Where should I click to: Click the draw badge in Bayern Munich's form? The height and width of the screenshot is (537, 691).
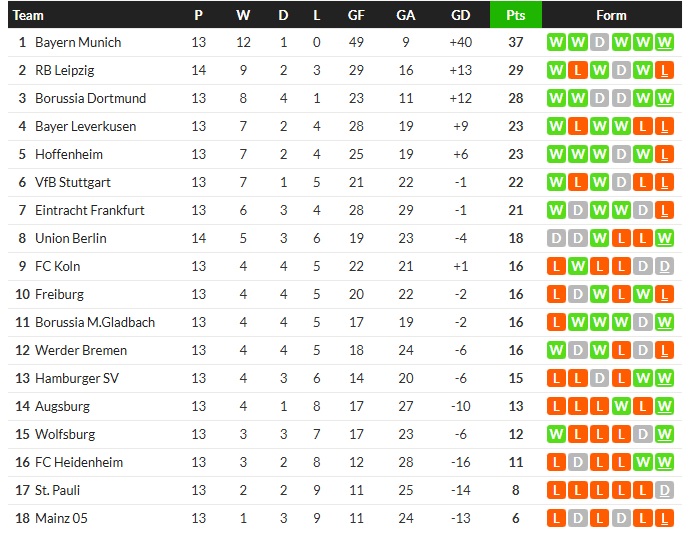tap(599, 42)
